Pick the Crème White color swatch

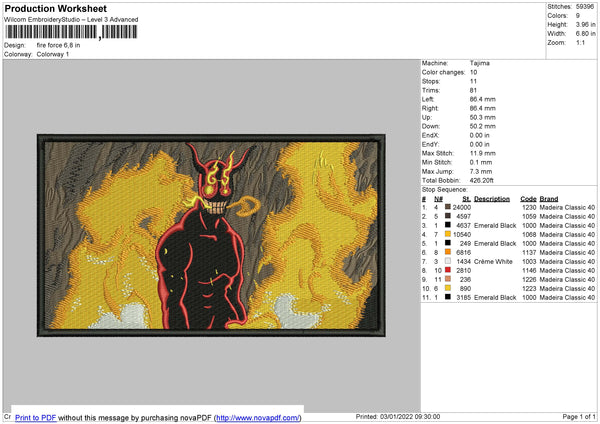pos(449,261)
